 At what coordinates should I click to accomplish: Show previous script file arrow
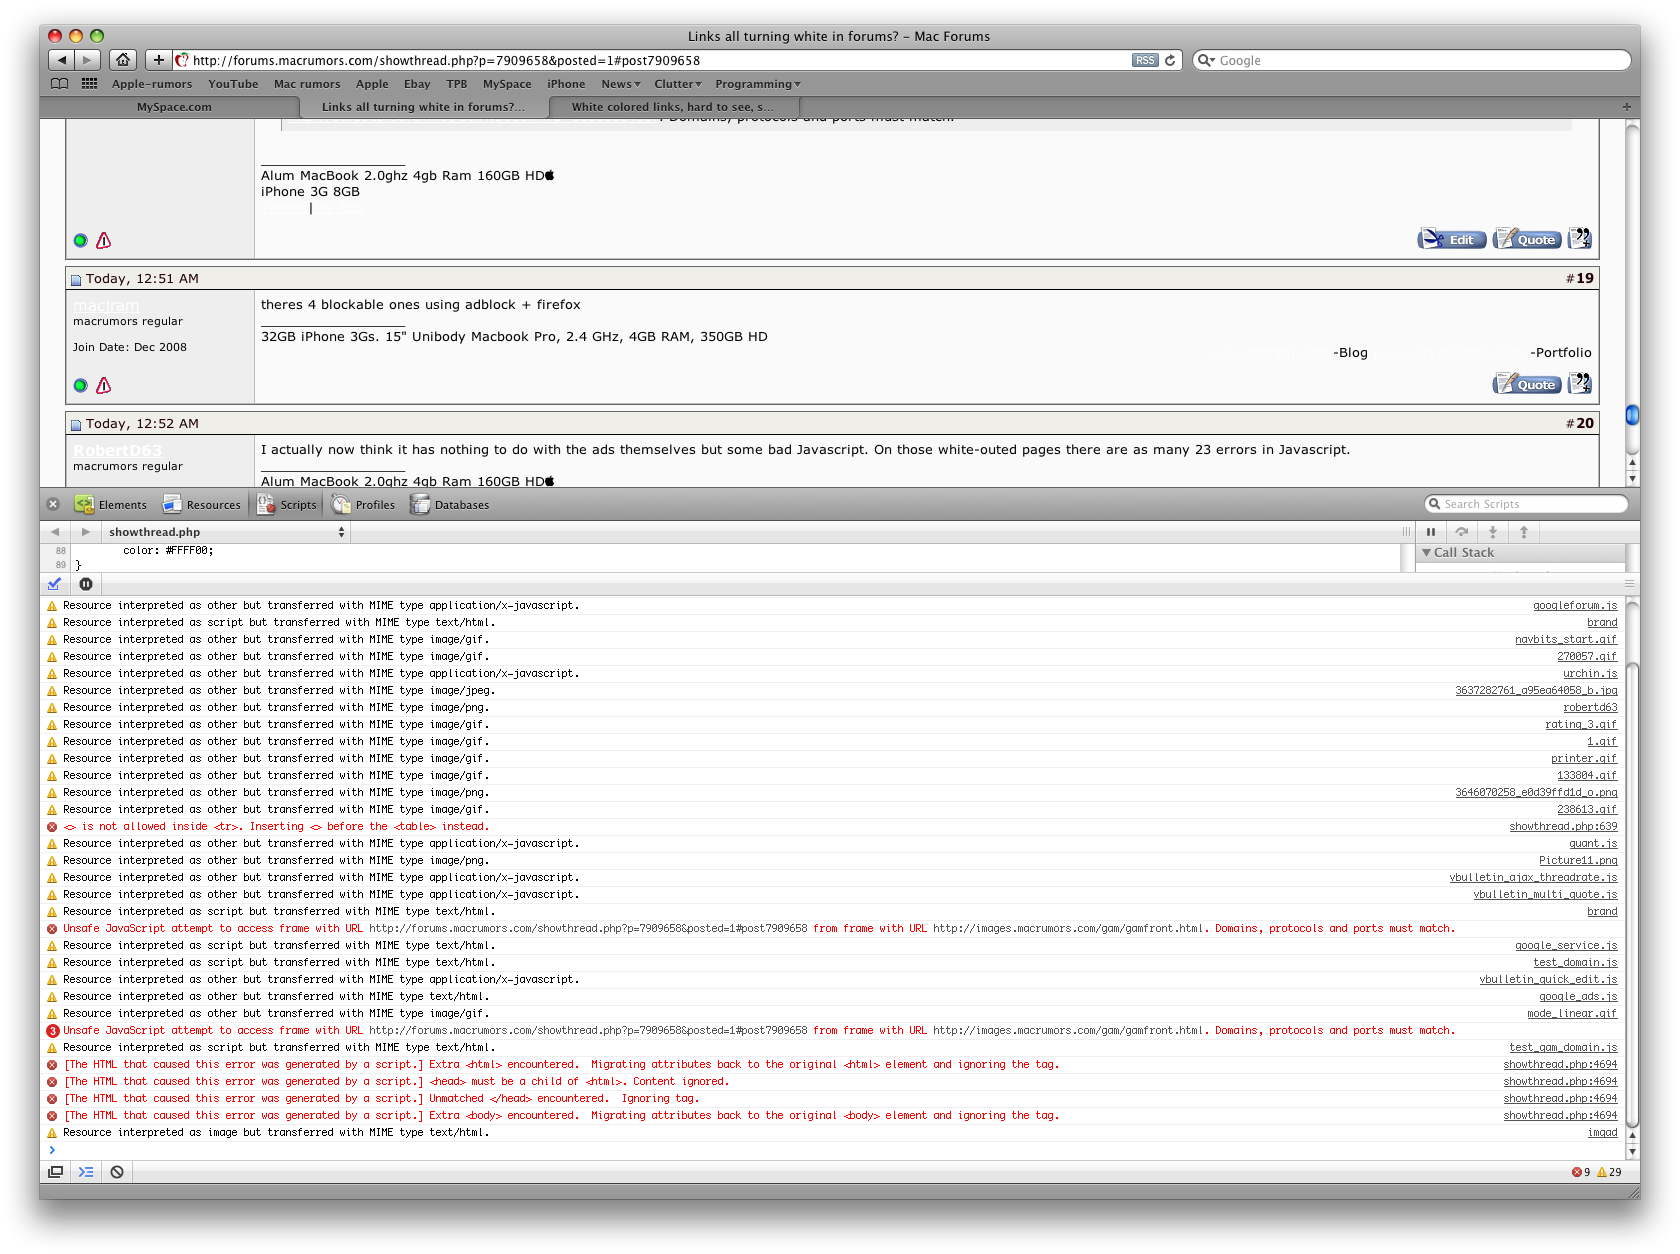point(55,532)
